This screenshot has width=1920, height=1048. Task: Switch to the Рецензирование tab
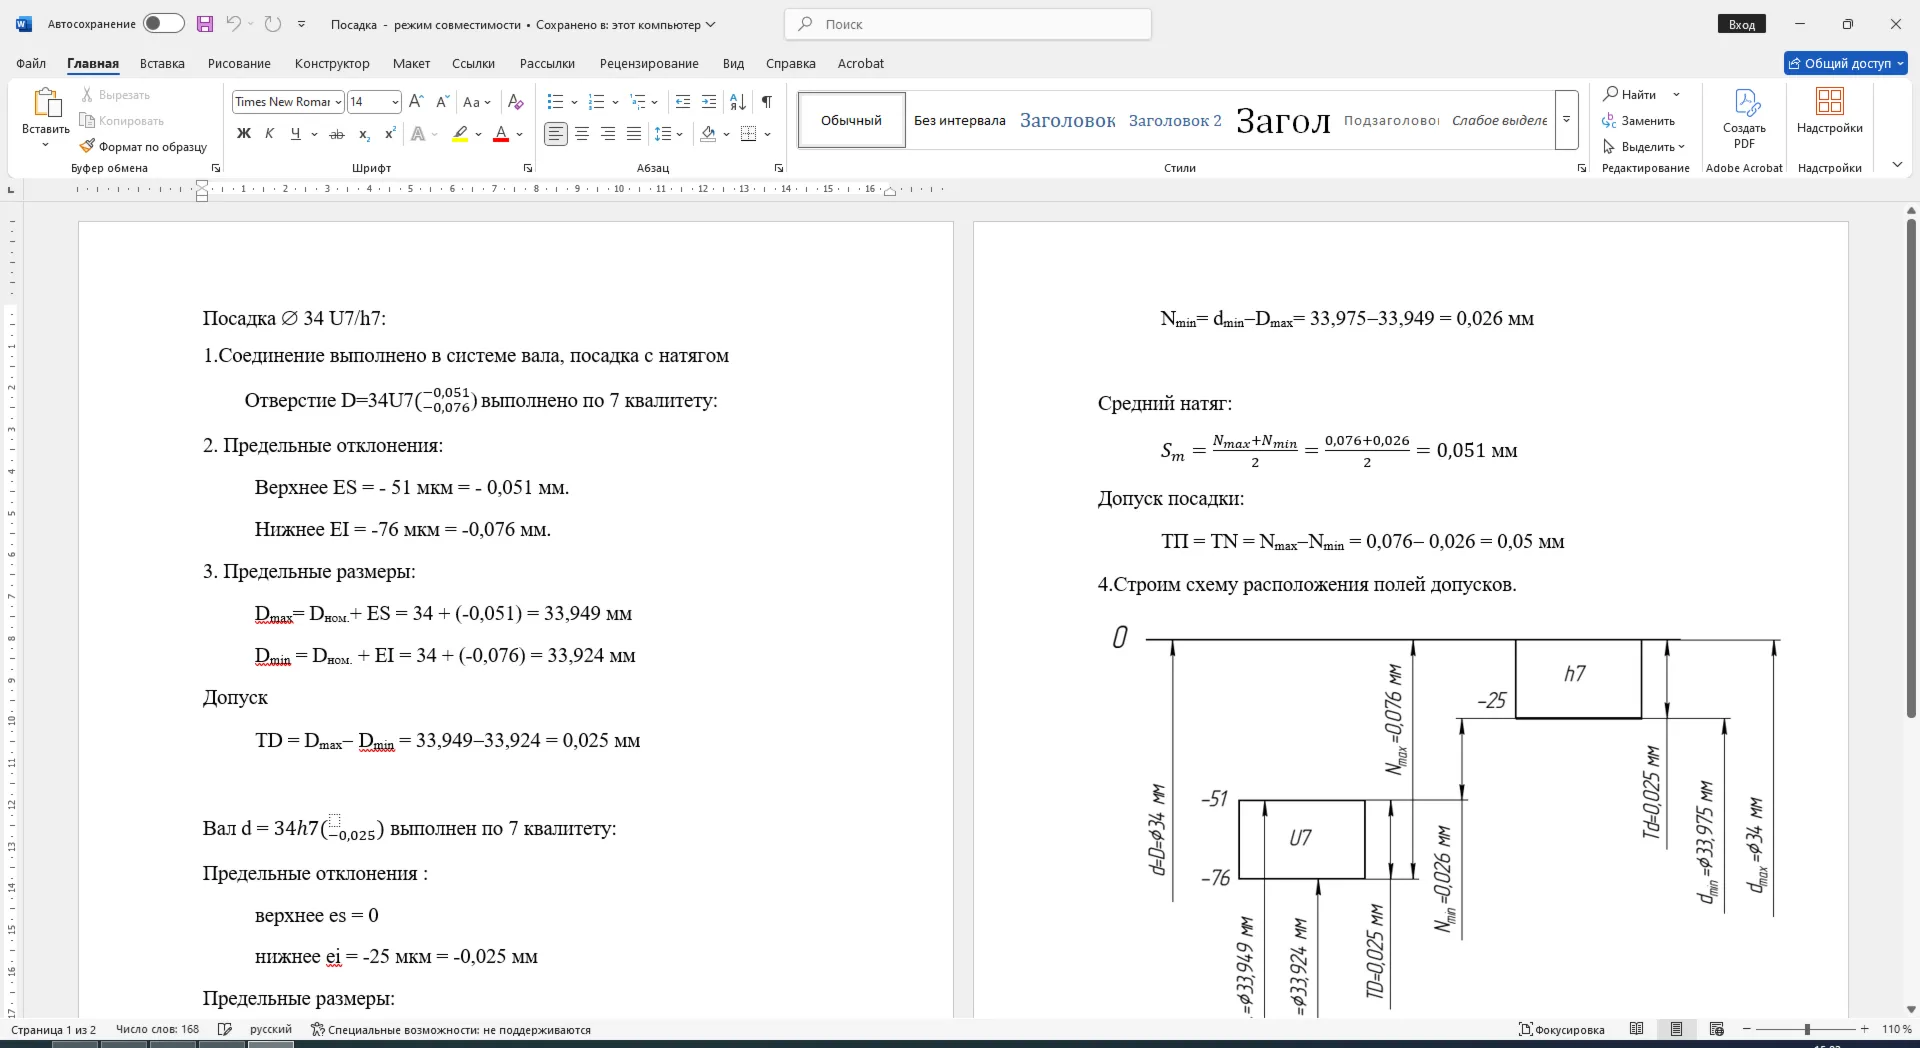point(649,63)
